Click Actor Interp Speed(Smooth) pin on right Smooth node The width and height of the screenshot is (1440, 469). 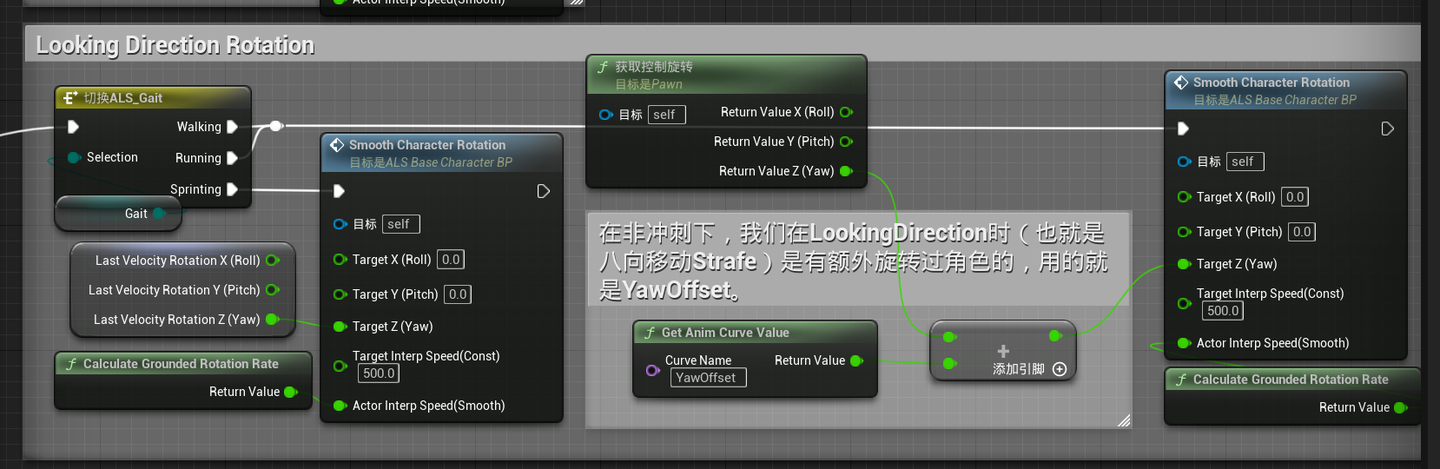pos(1185,343)
